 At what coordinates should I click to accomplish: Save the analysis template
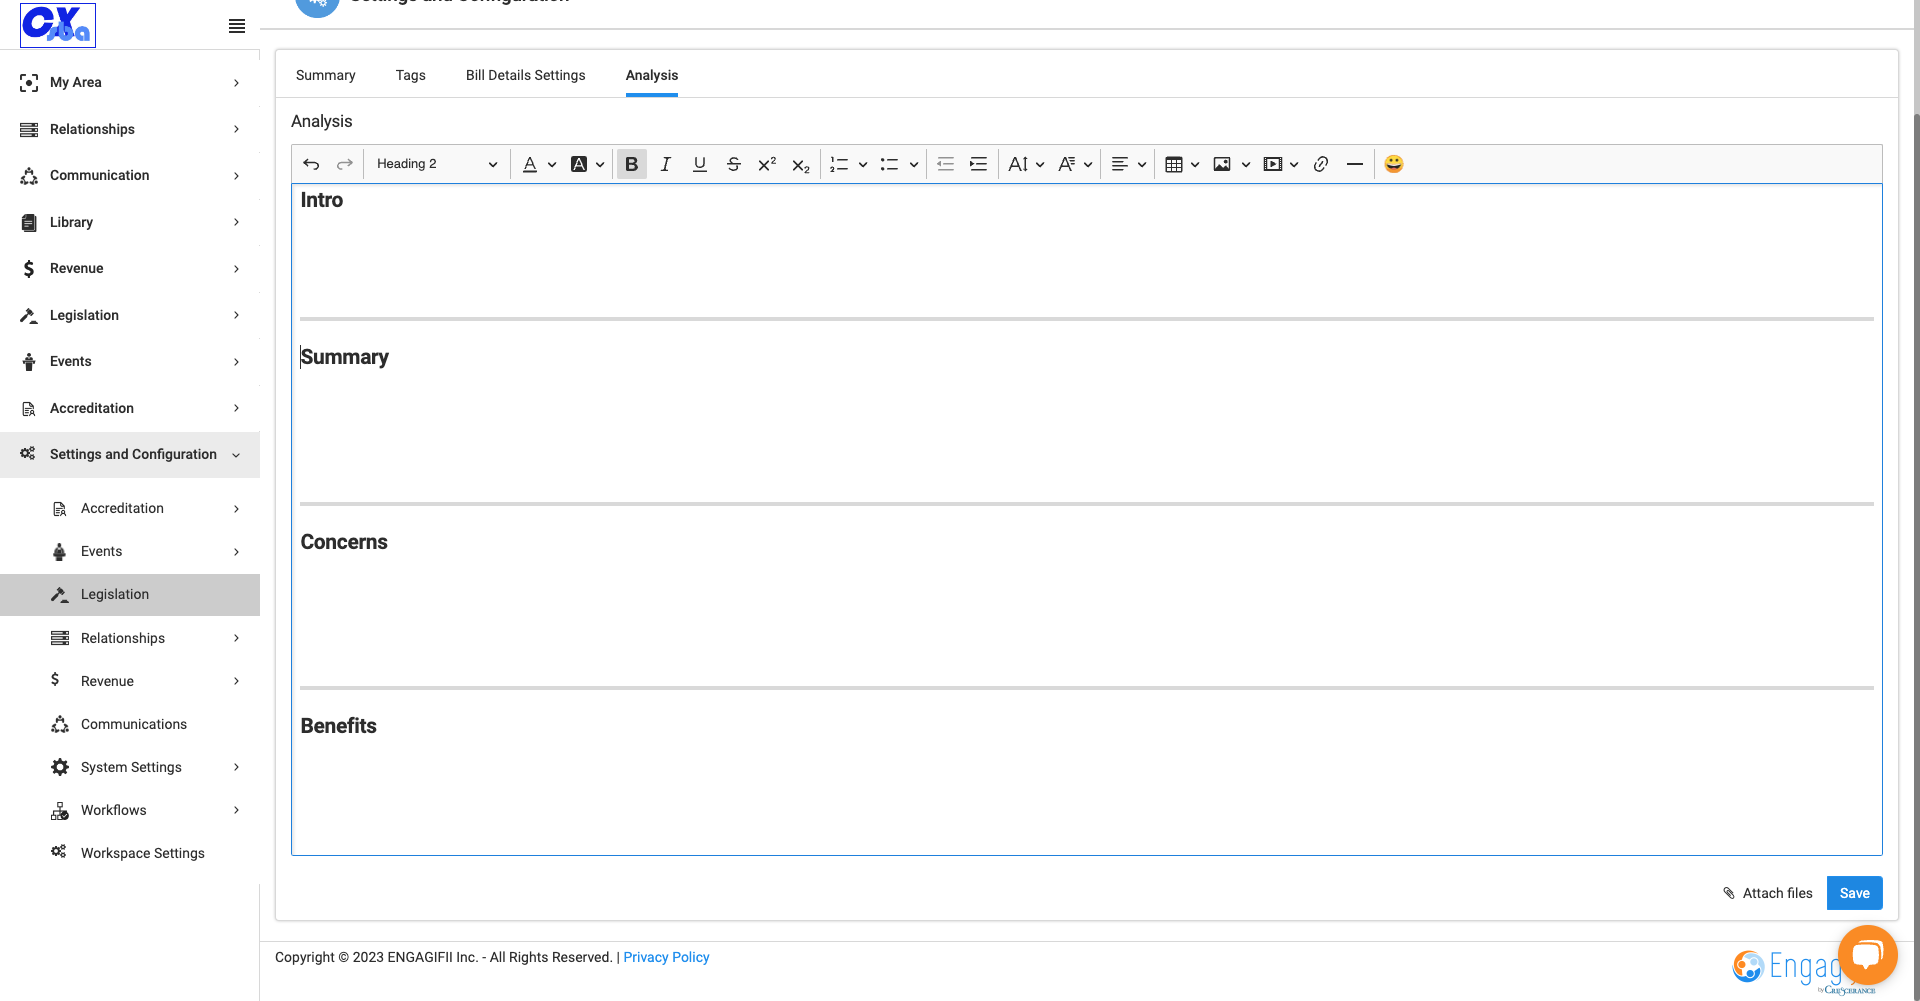(1854, 893)
